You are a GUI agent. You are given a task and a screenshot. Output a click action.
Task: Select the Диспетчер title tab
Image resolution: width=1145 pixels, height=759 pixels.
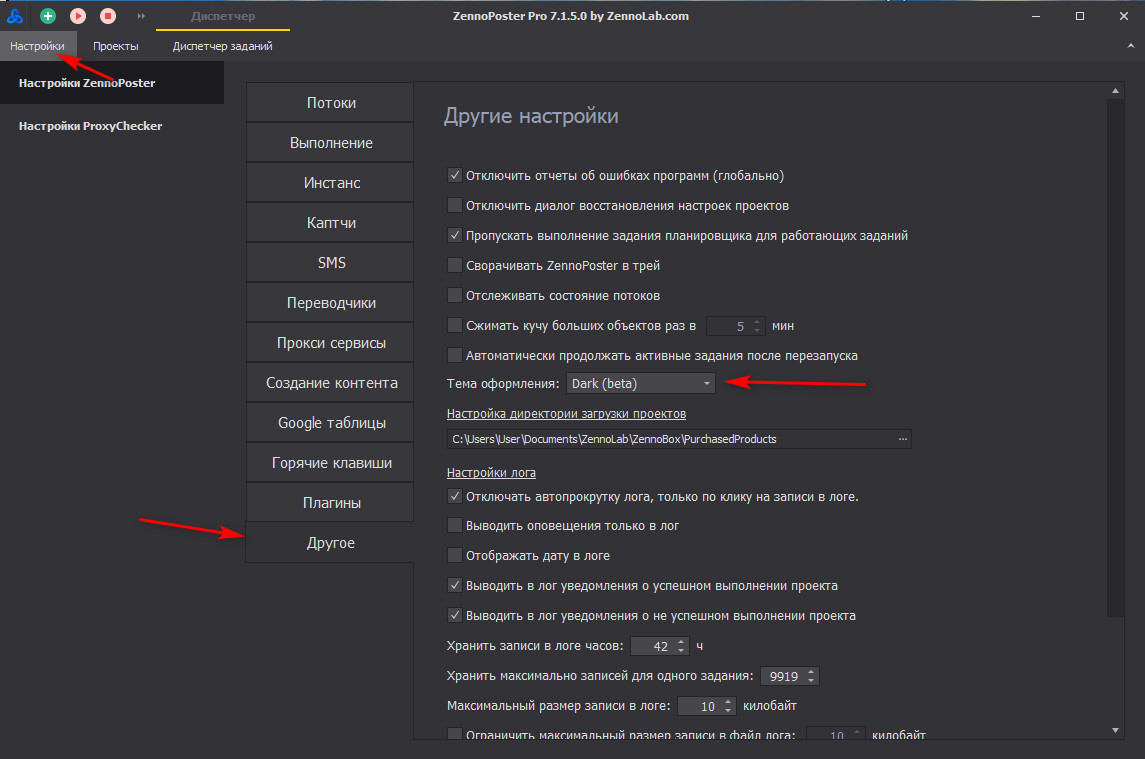point(223,16)
